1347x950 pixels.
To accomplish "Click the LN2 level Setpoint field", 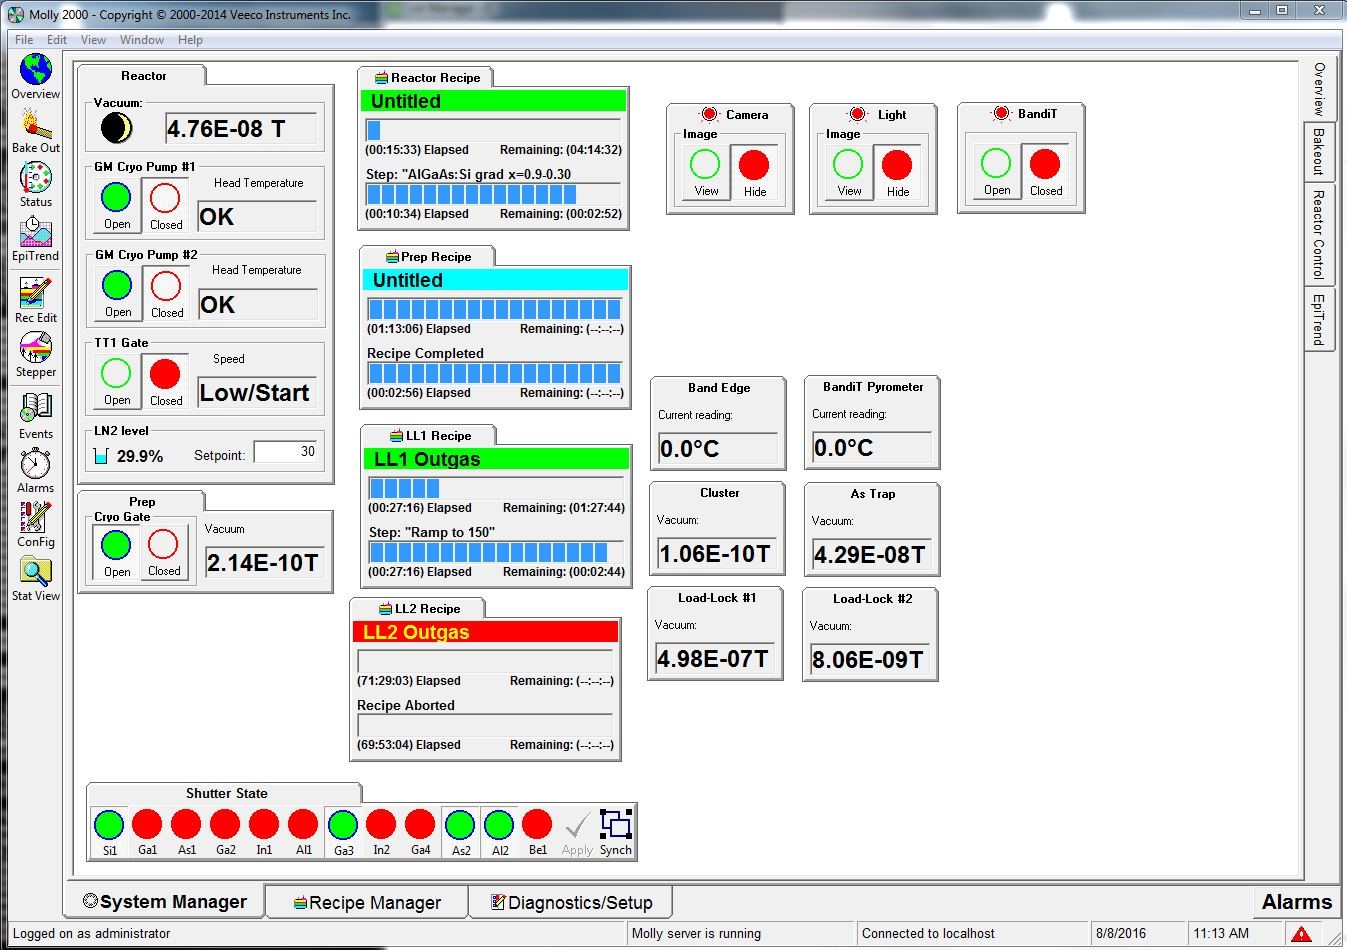I will [x=286, y=452].
